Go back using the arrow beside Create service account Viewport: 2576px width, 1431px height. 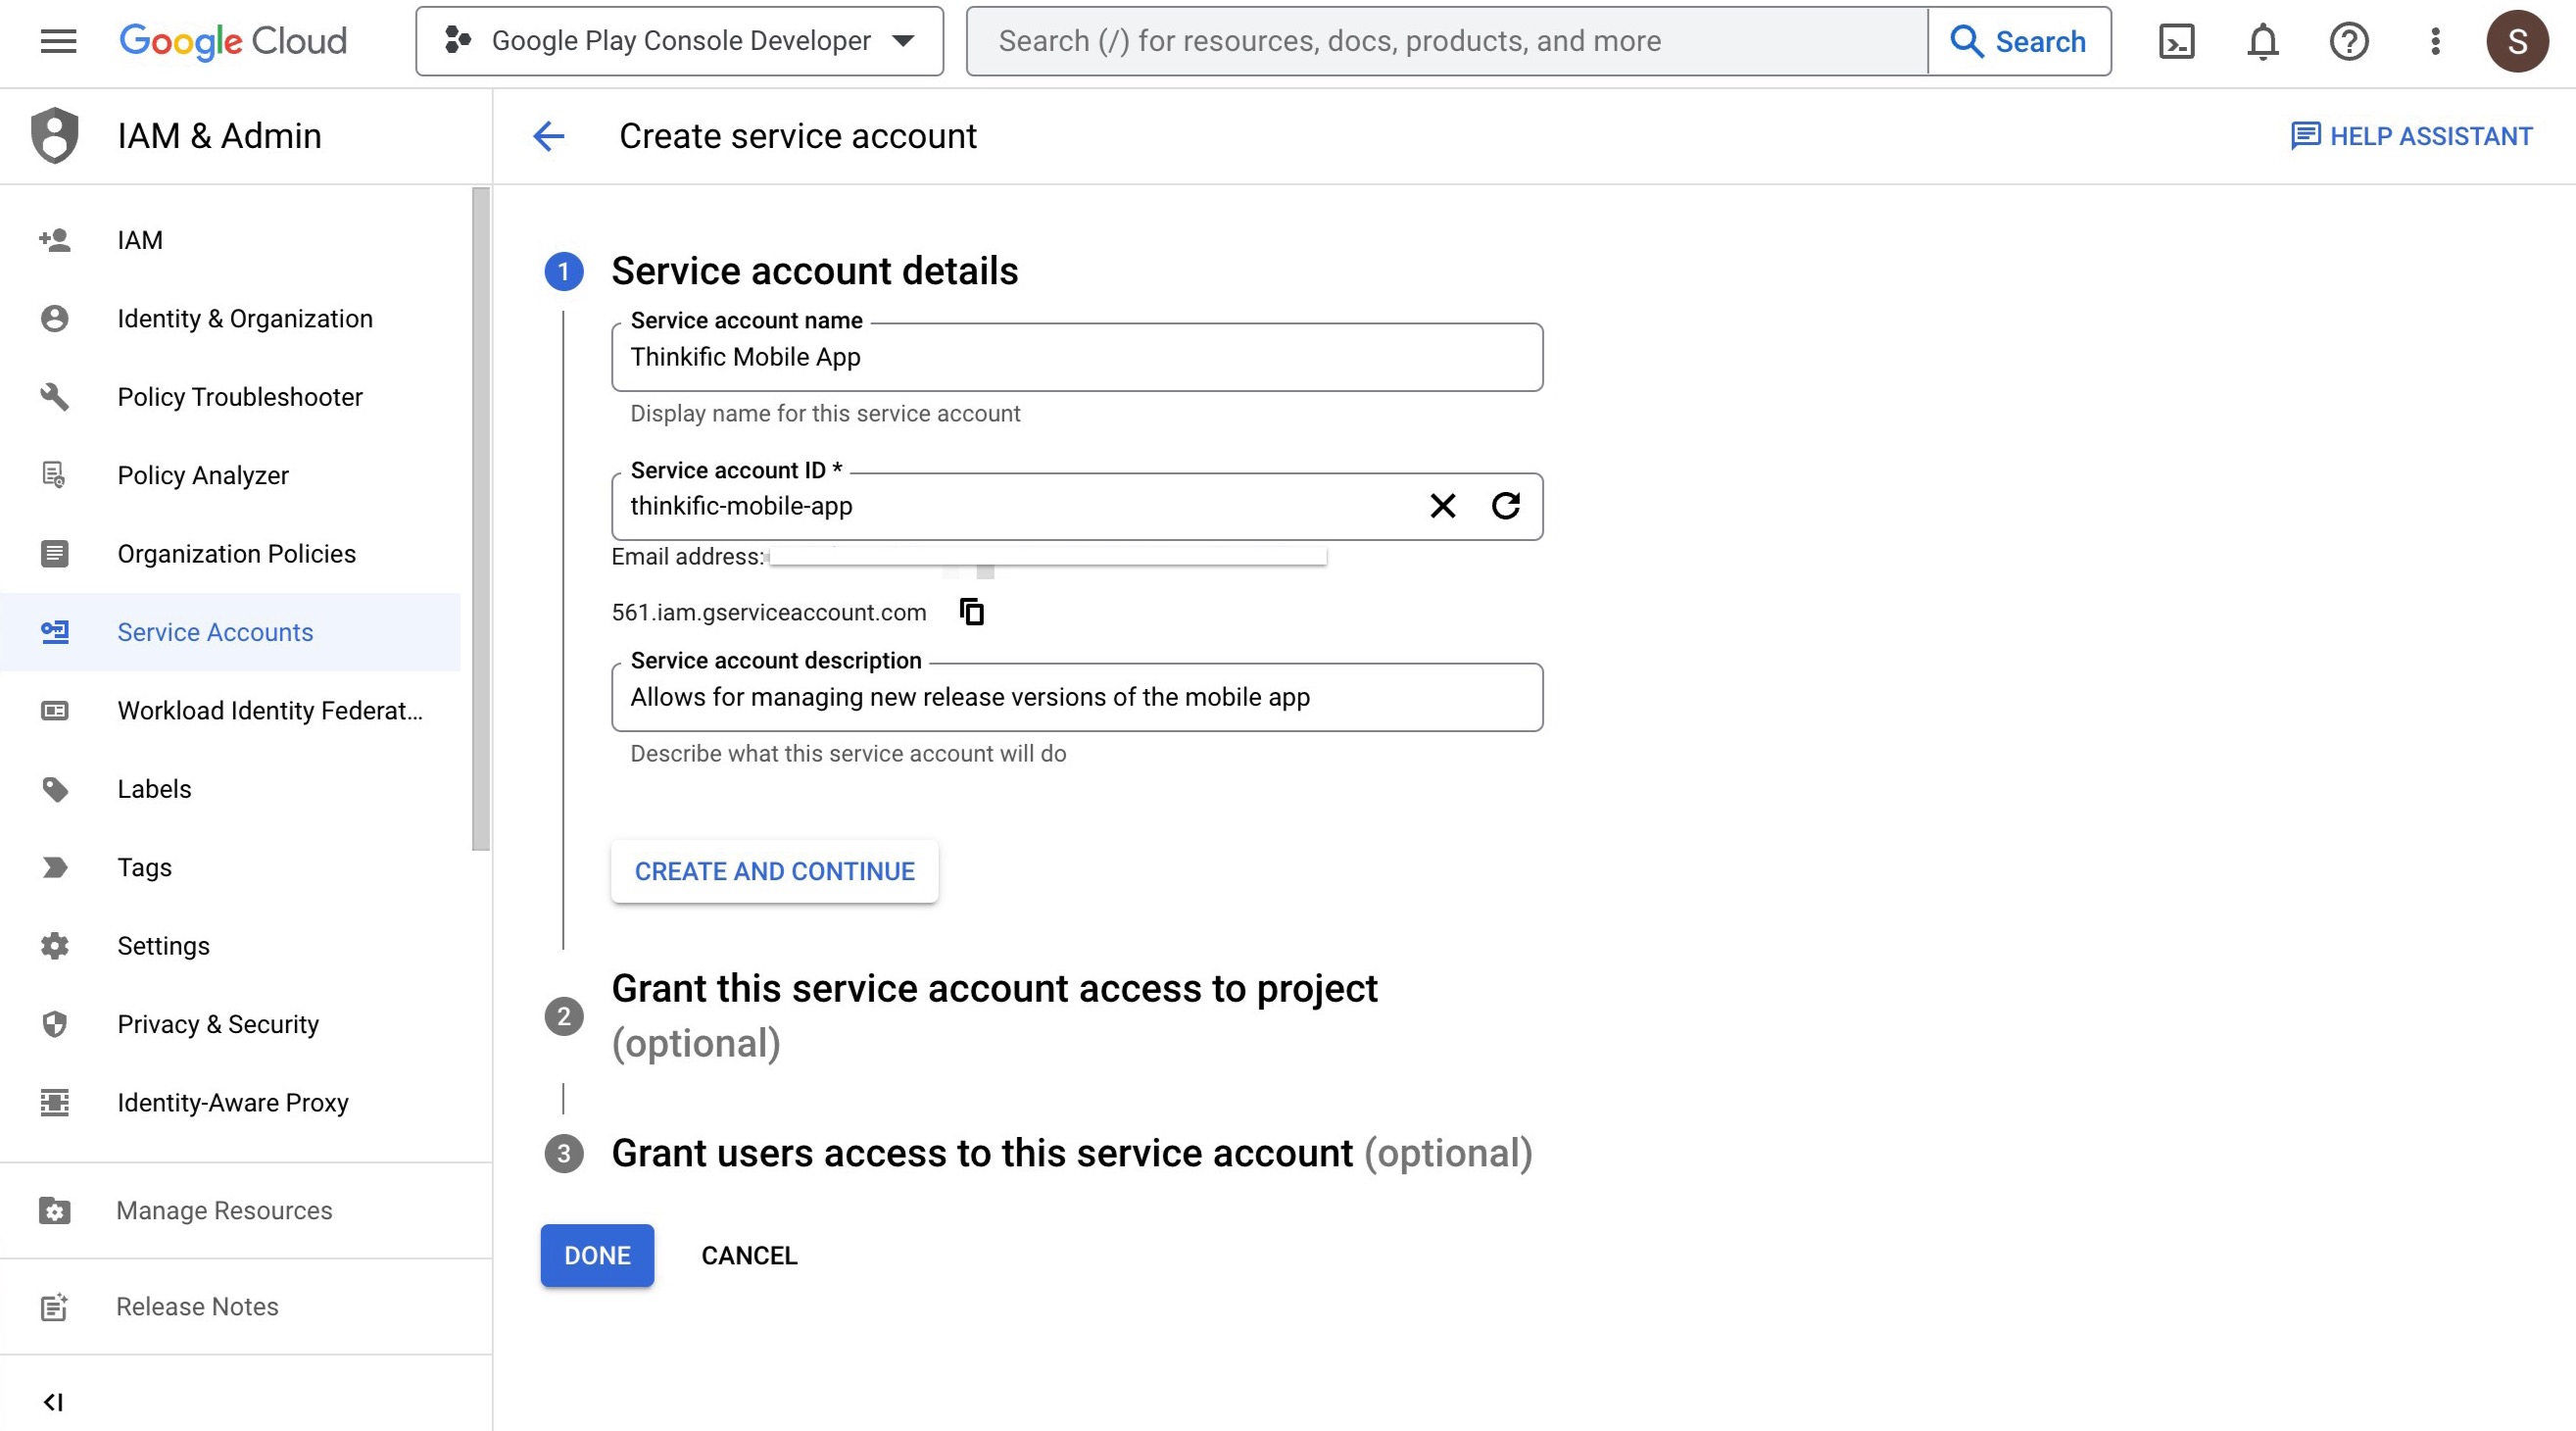click(549, 136)
